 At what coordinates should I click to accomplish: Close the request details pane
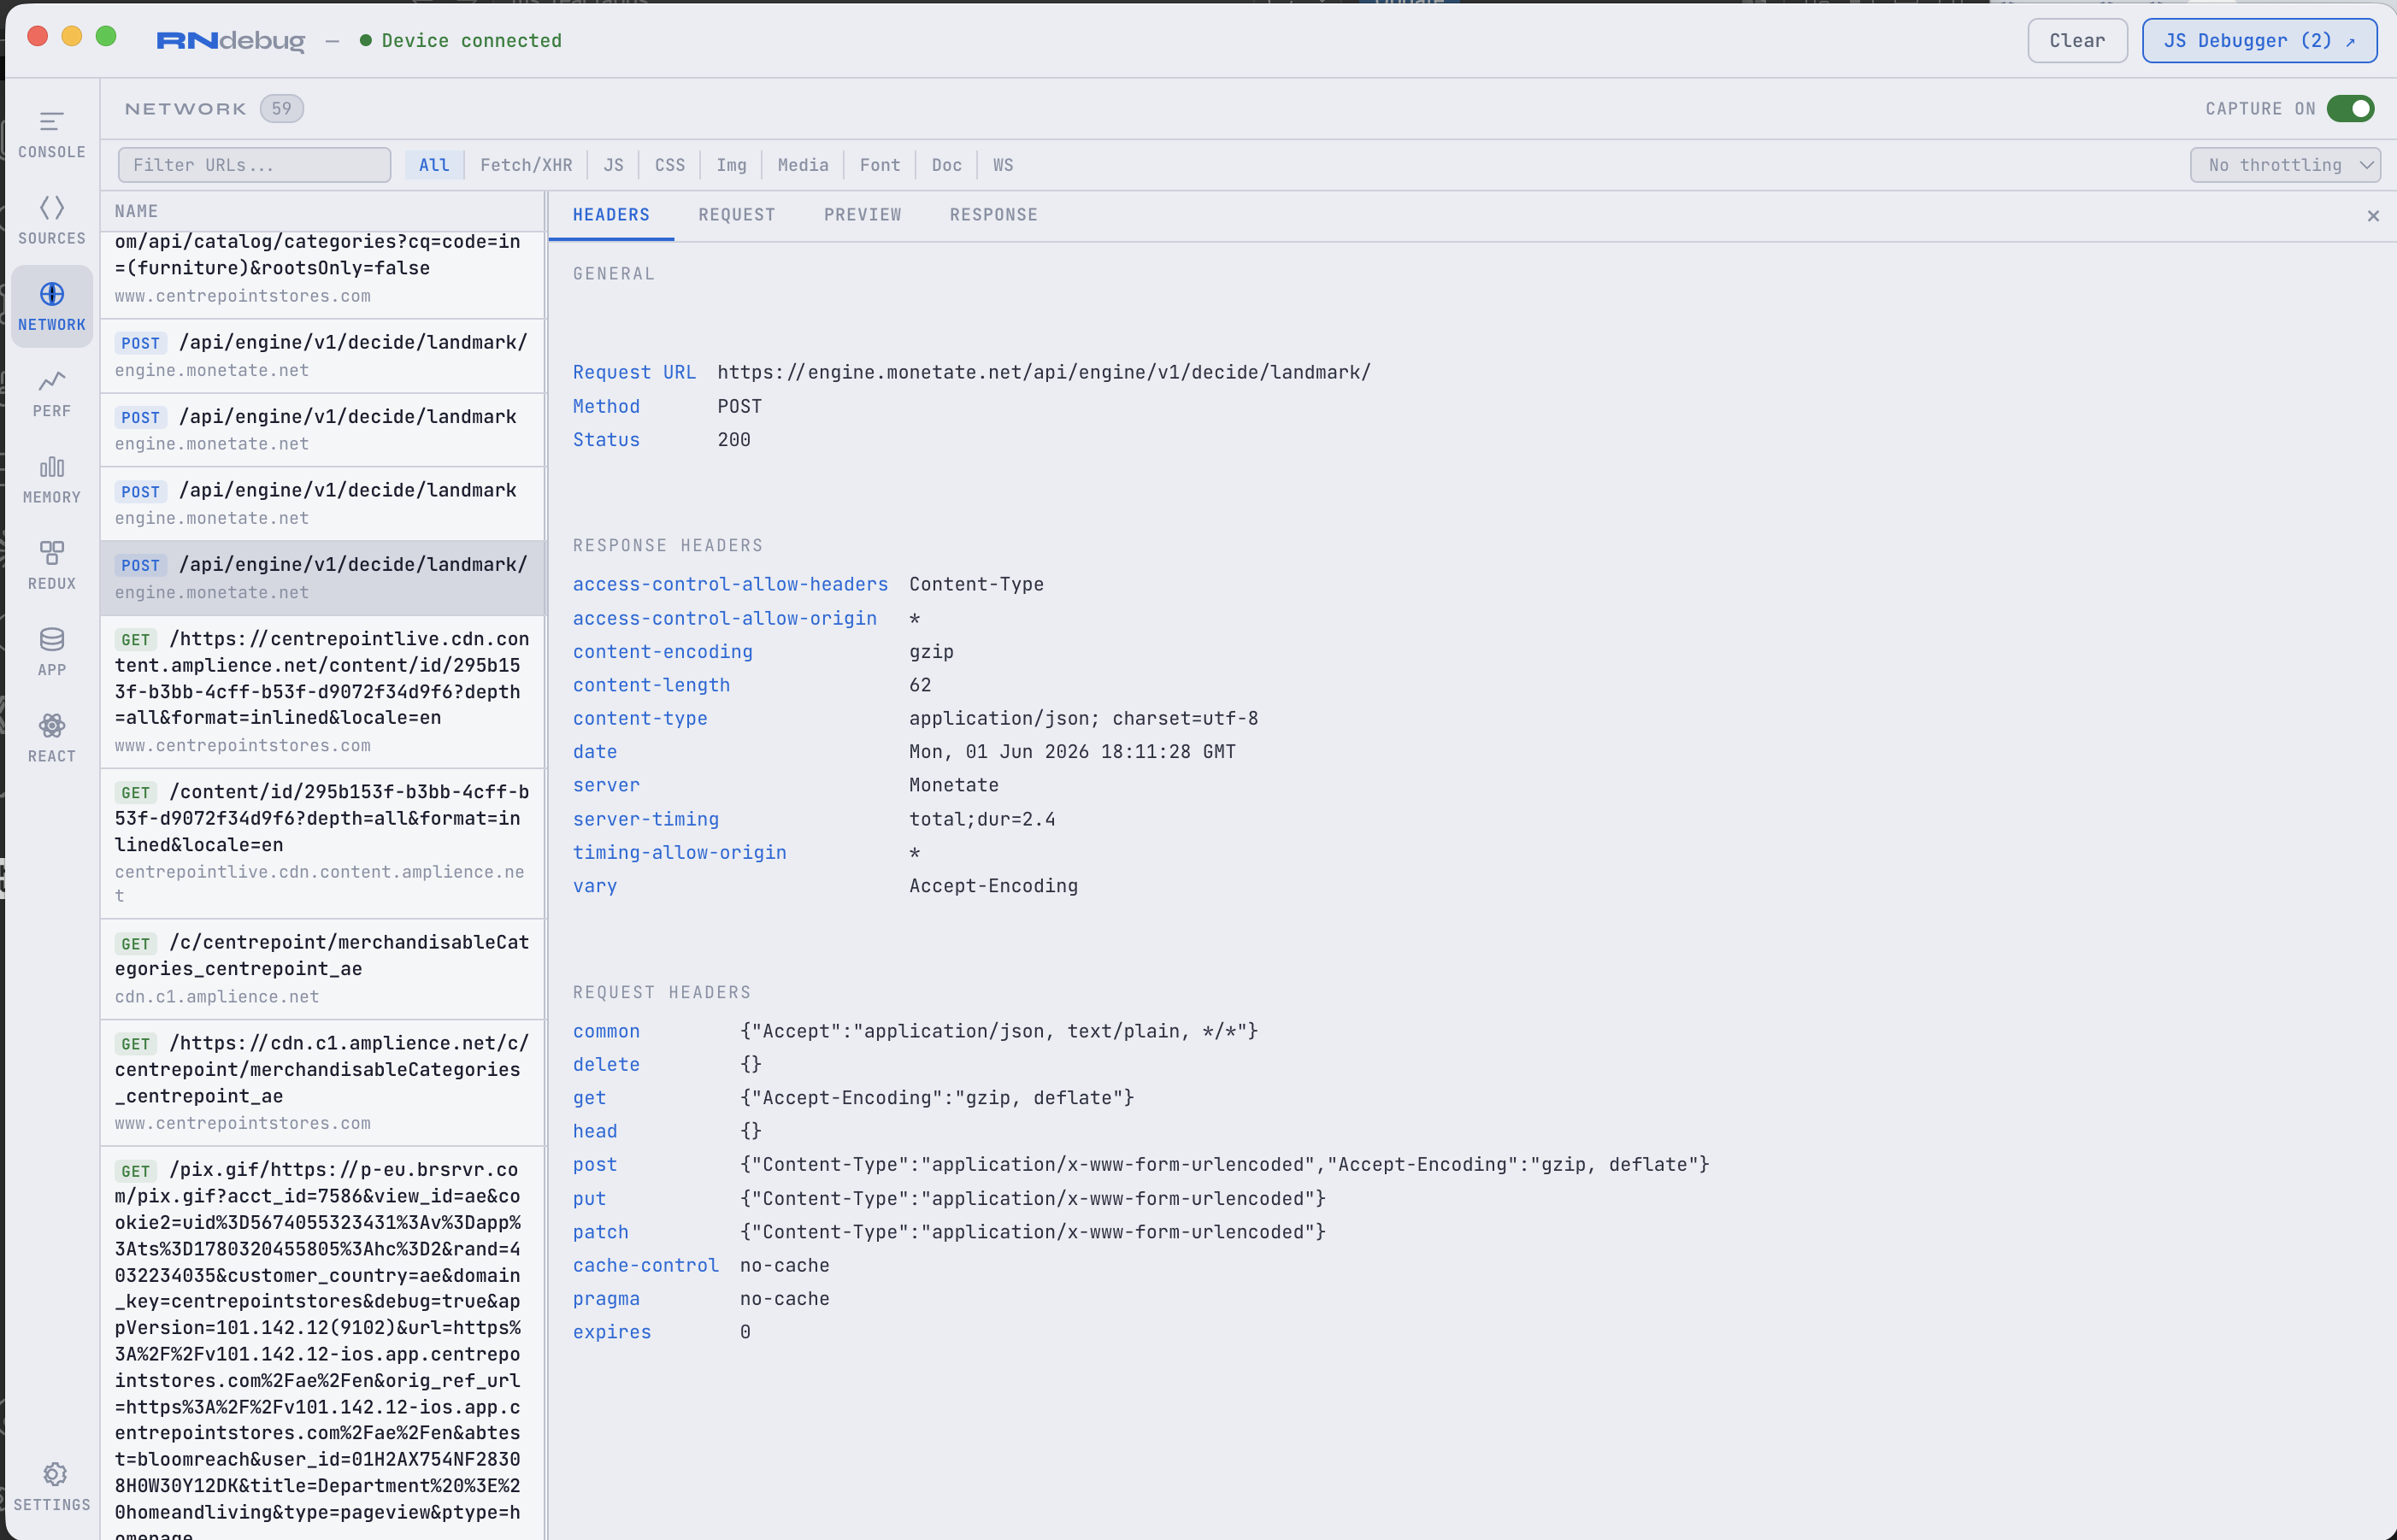[2373, 216]
